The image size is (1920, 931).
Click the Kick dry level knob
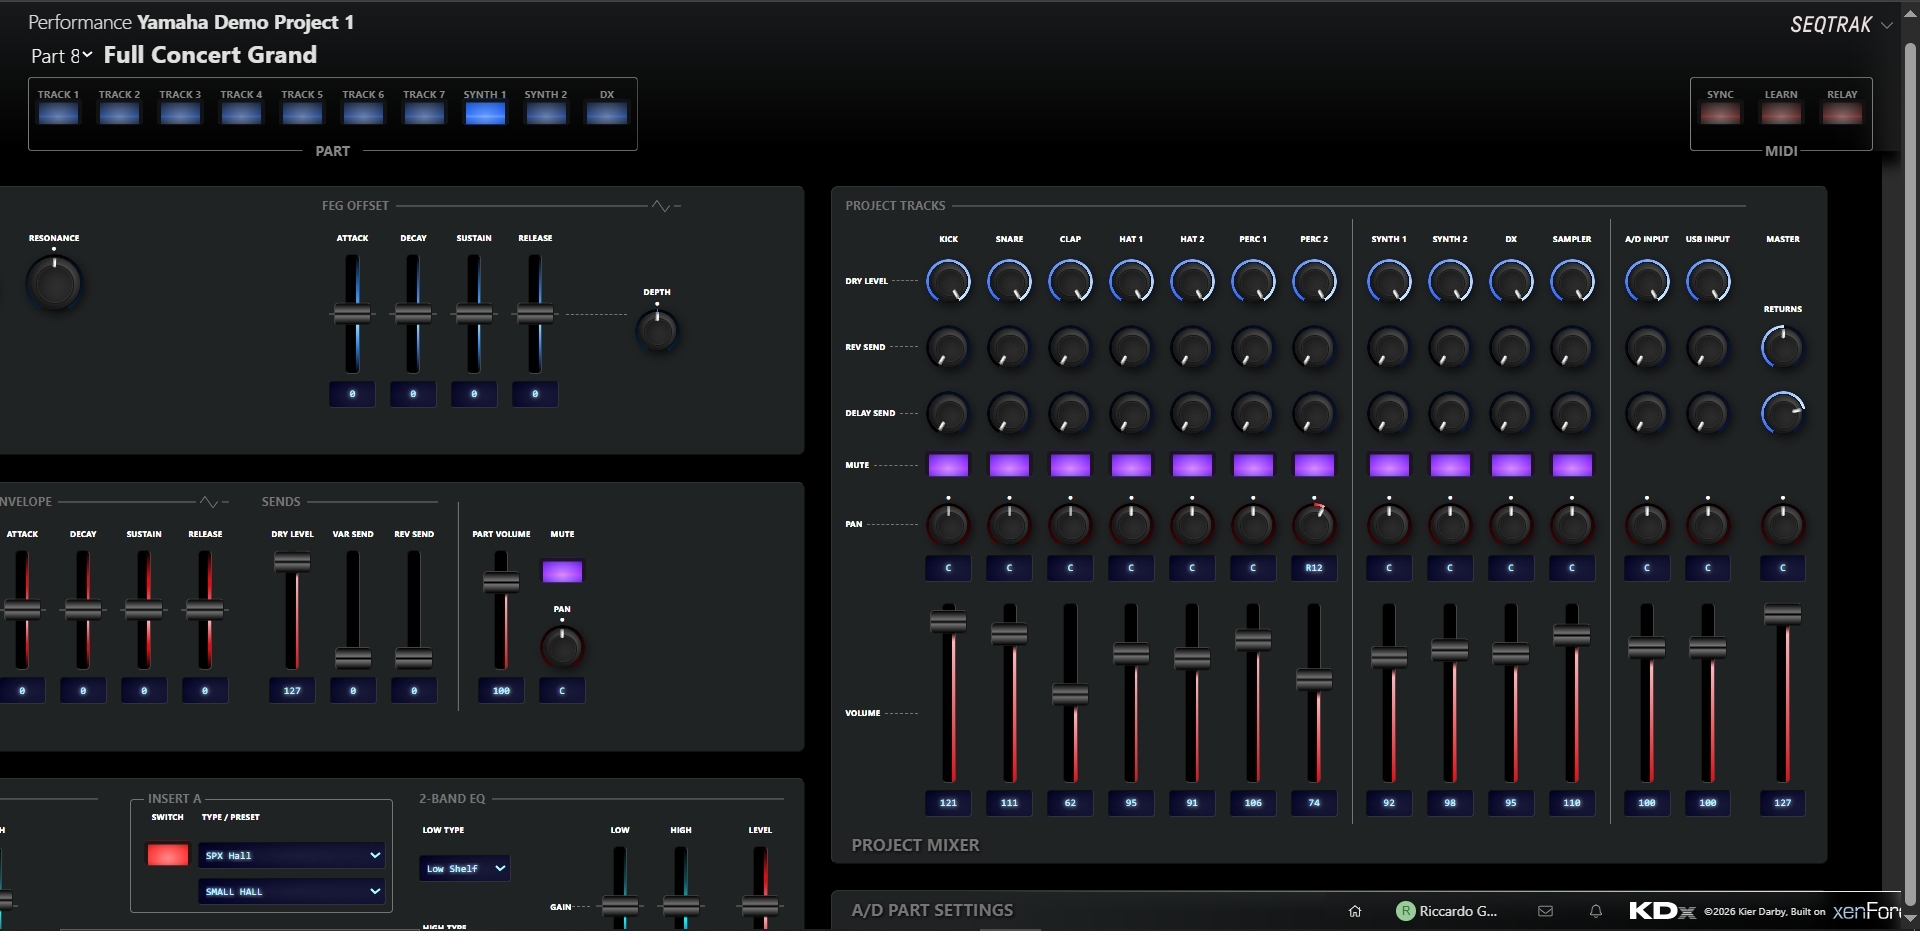tap(948, 282)
